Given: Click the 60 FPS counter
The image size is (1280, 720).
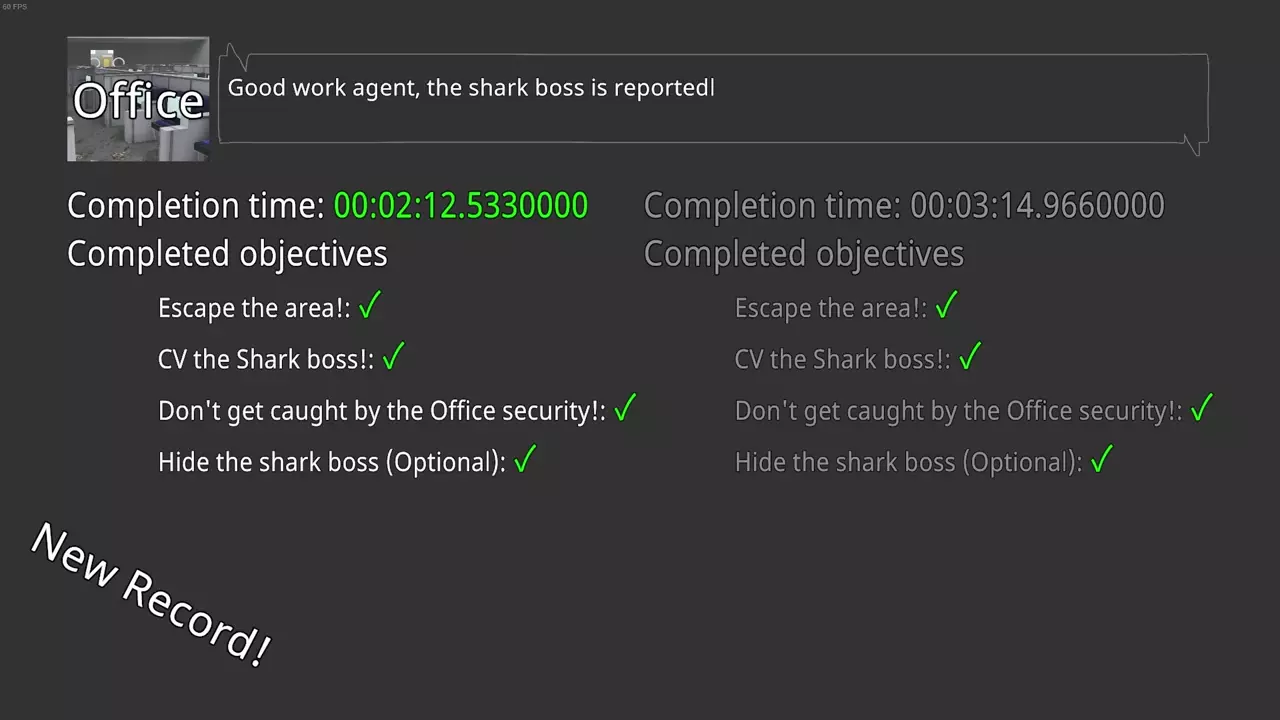Looking at the screenshot, I should 15,7.
